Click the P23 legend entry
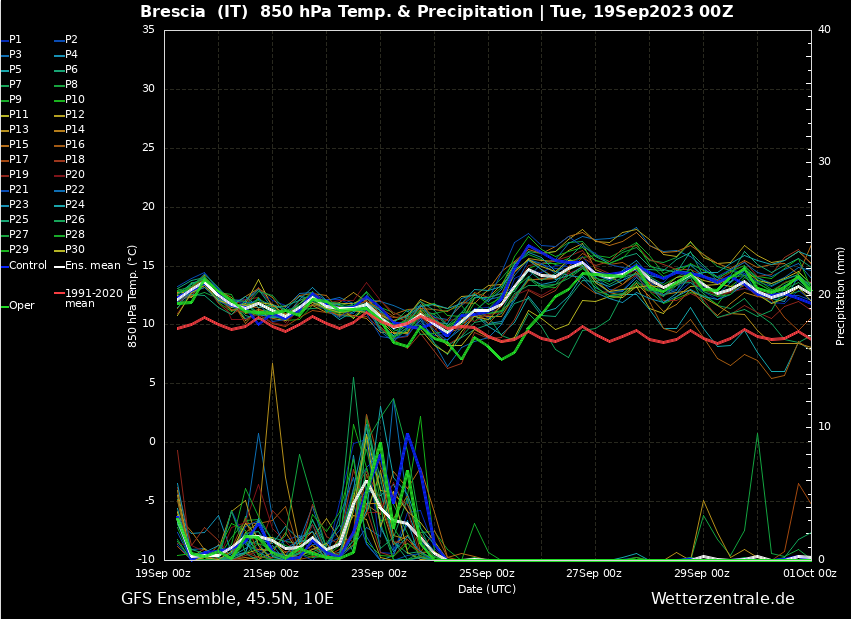 pyautogui.click(x=15, y=205)
